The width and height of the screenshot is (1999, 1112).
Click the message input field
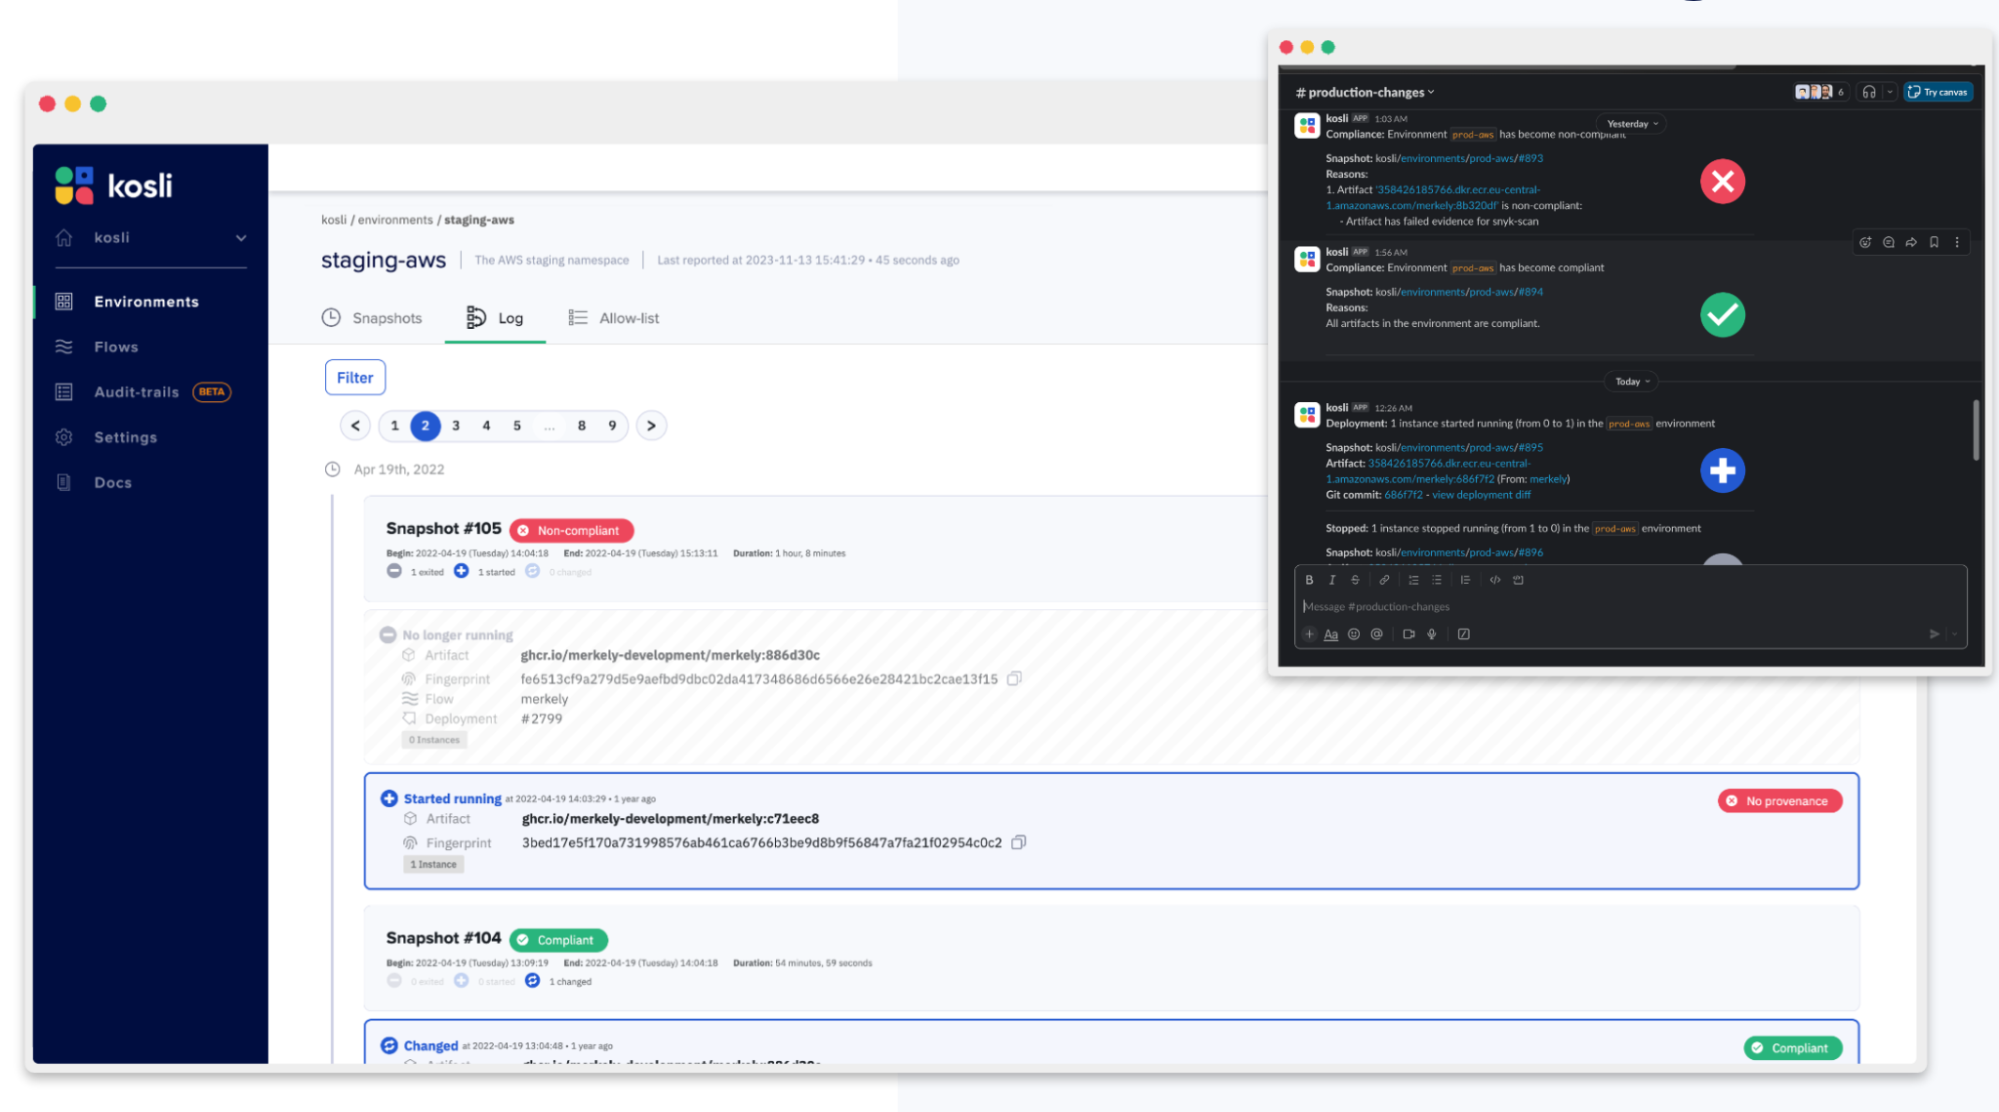[1631, 605]
